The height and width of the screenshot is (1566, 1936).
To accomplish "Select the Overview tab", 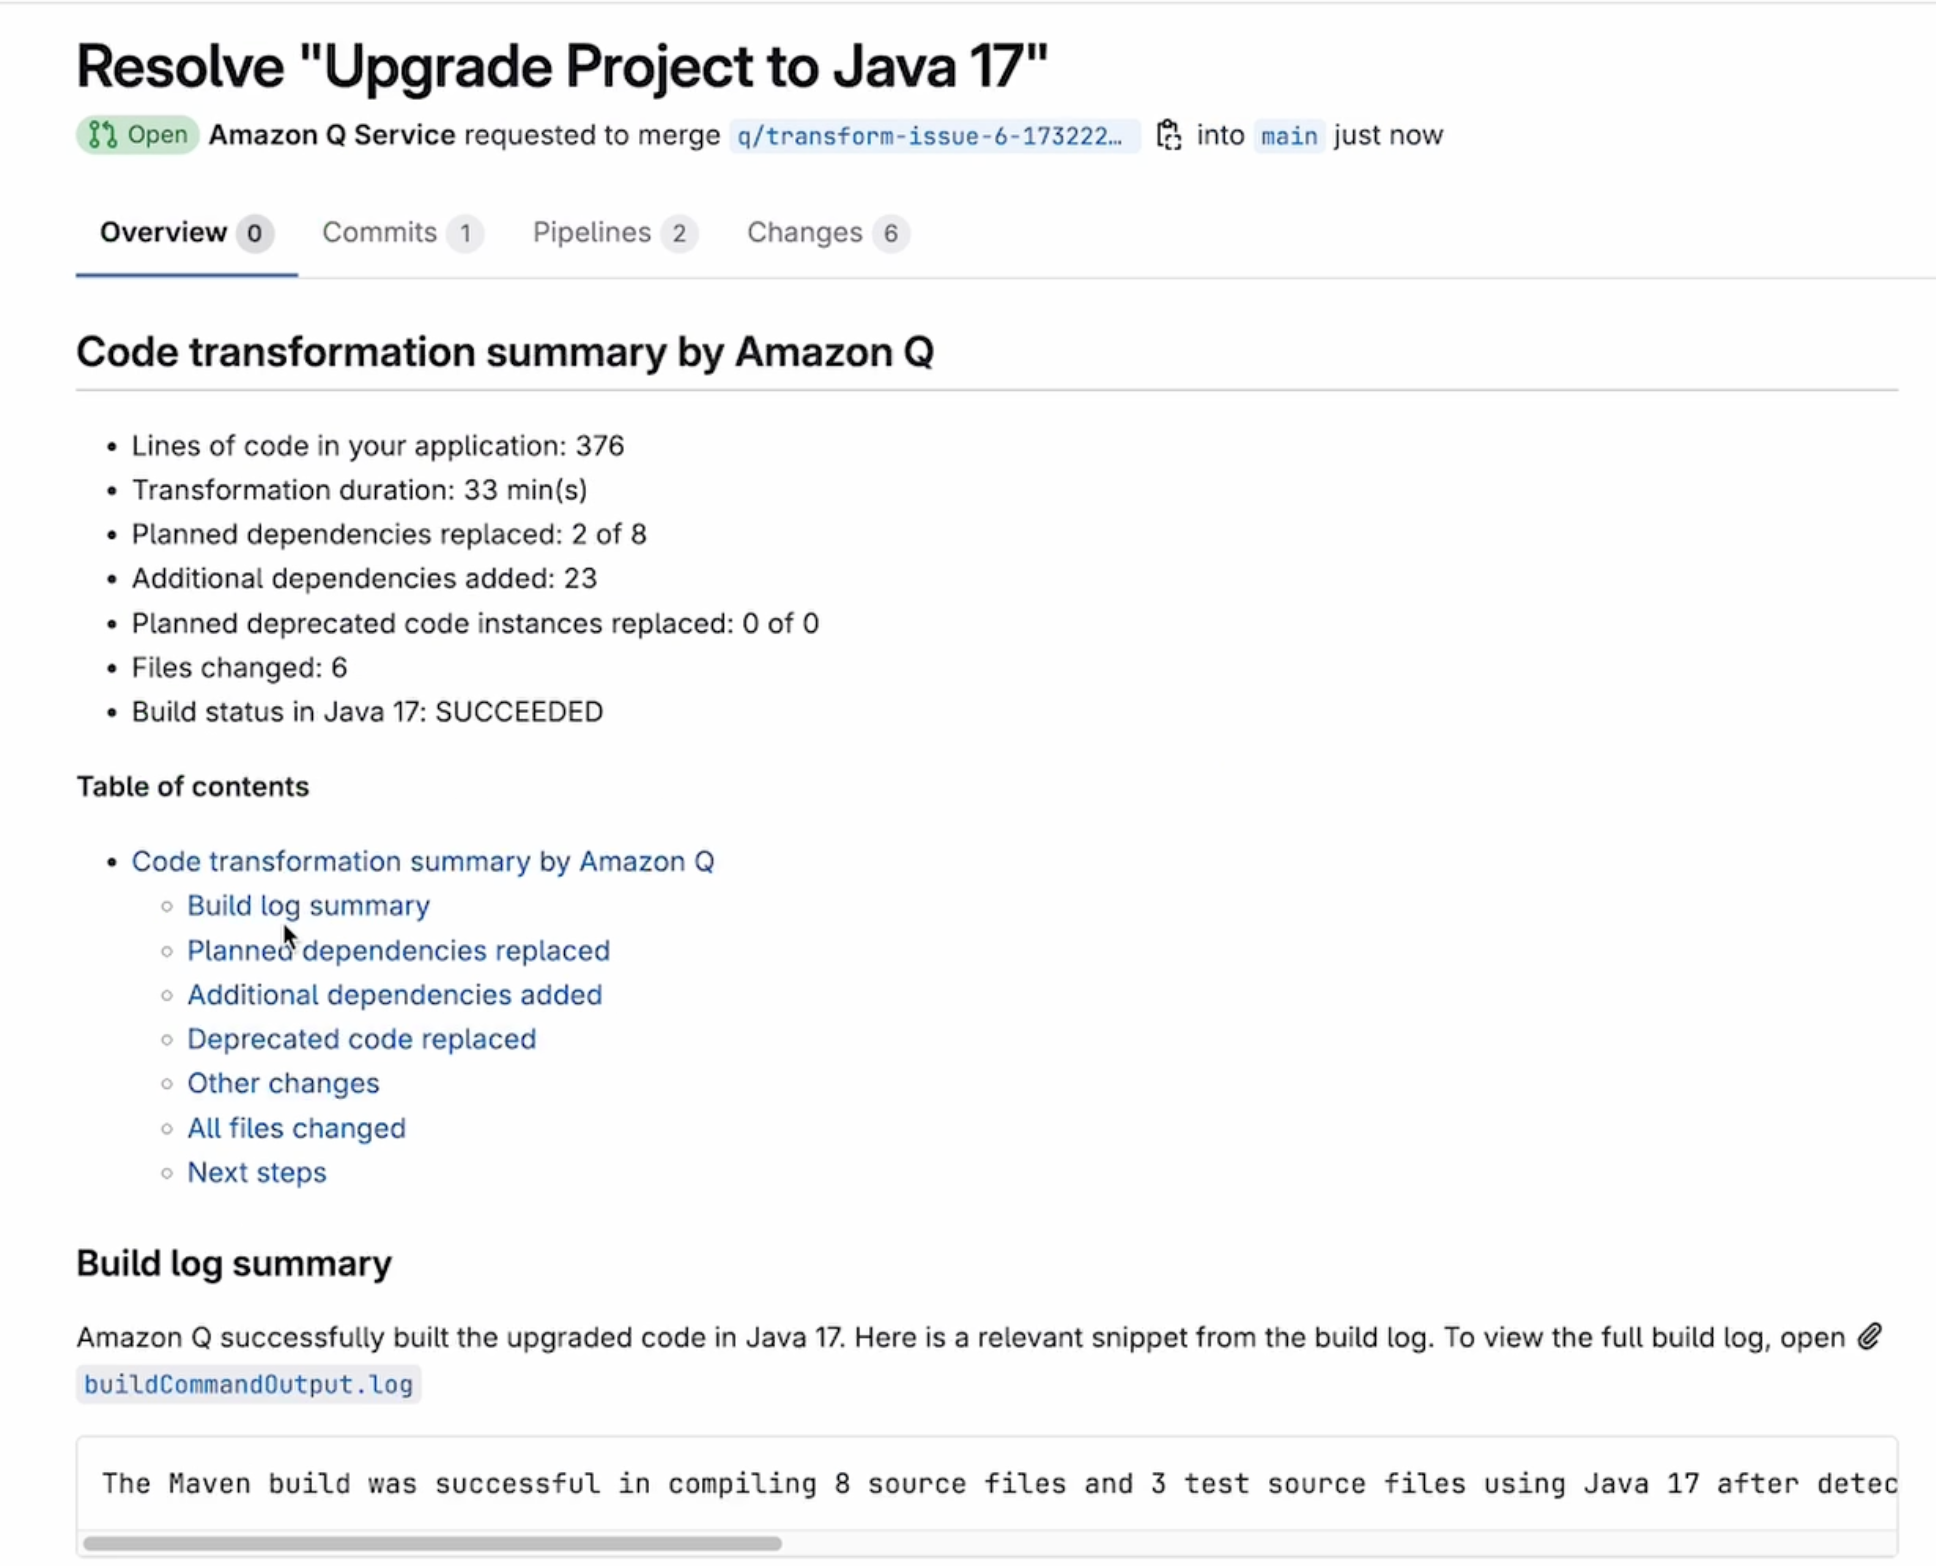I will pos(163,232).
